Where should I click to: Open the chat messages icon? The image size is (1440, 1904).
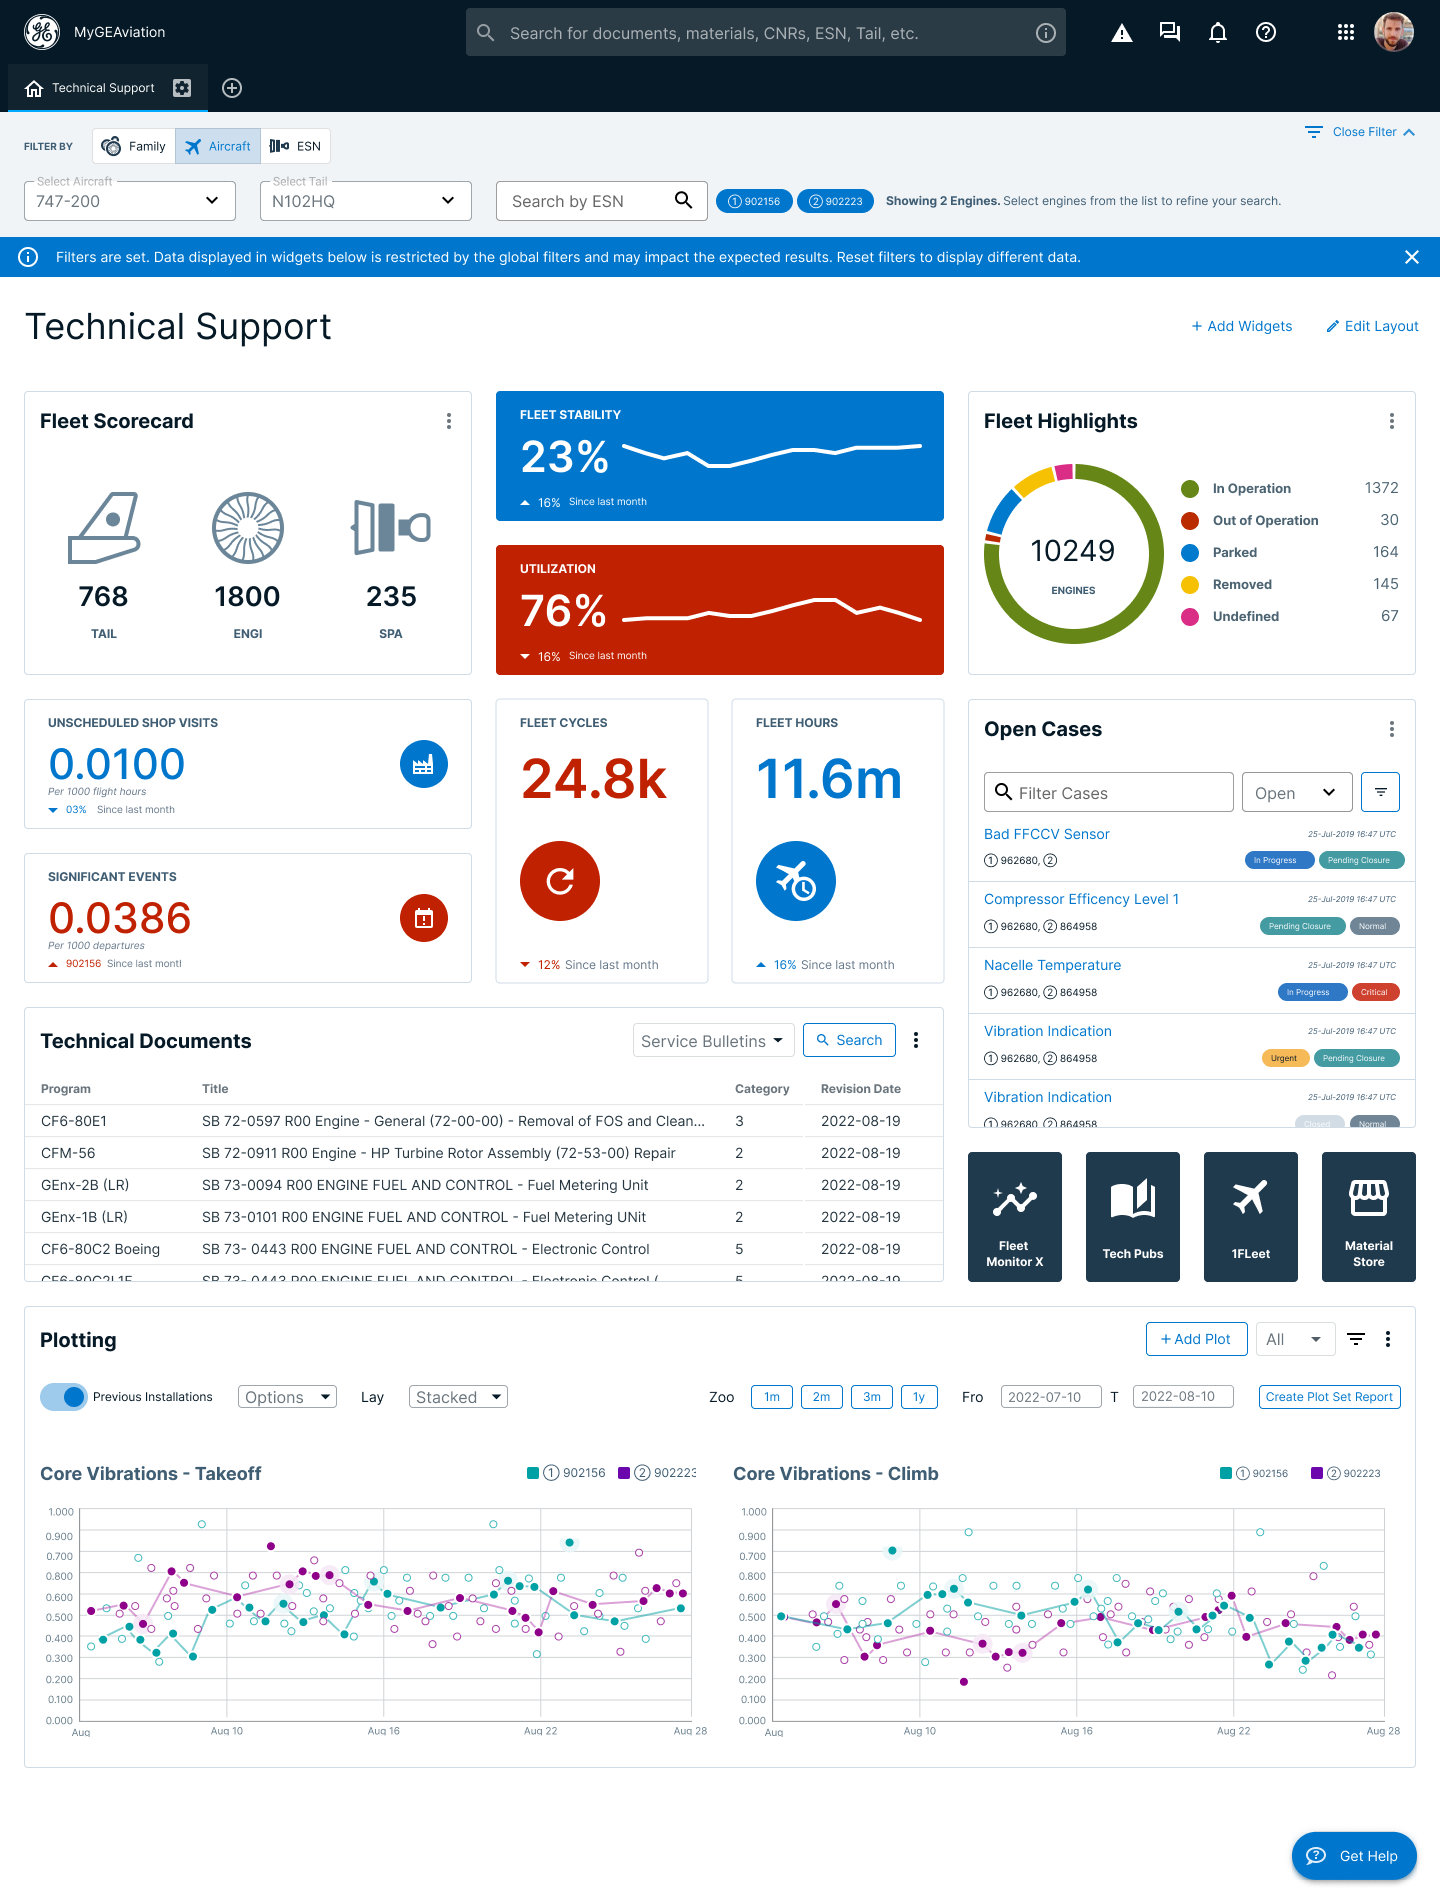(1169, 33)
